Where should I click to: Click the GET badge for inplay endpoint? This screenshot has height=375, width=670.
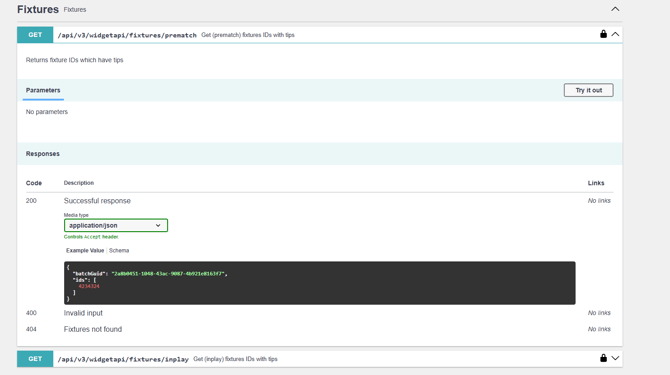(x=35, y=359)
